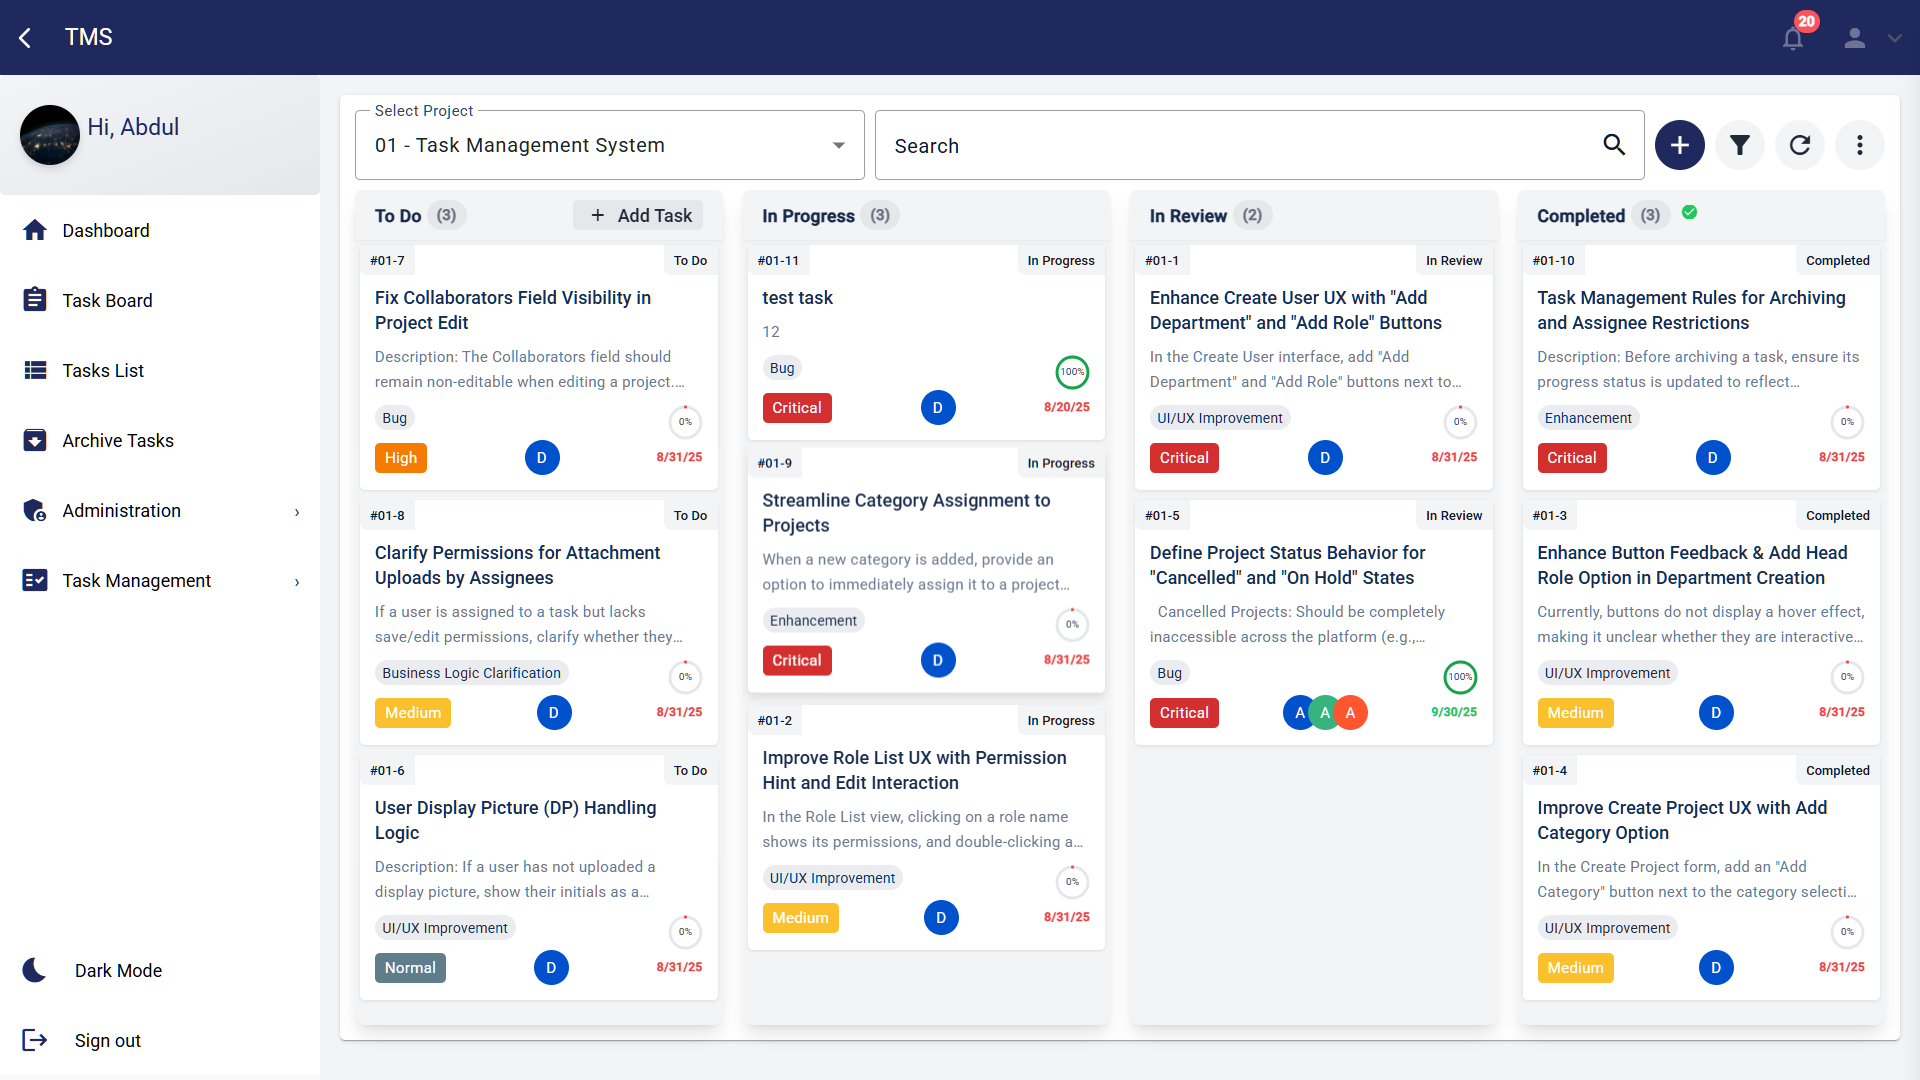Toggle Dark Mode

35,970
